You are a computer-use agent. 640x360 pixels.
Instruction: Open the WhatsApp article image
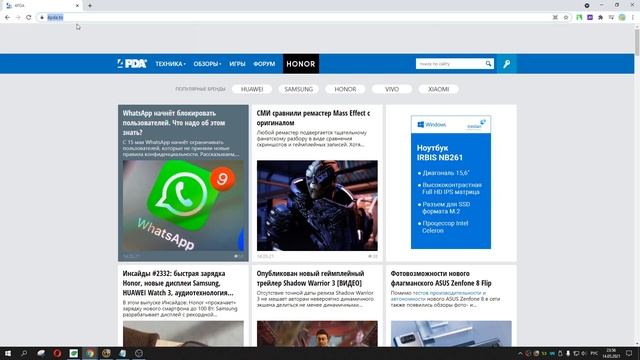click(x=183, y=205)
